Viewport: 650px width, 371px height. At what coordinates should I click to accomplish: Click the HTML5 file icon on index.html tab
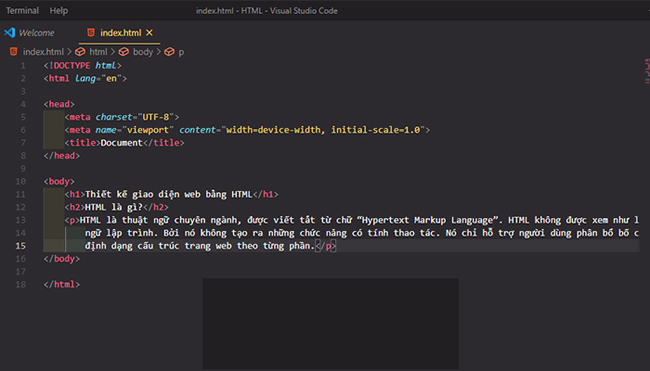pyautogui.click(x=91, y=32)
